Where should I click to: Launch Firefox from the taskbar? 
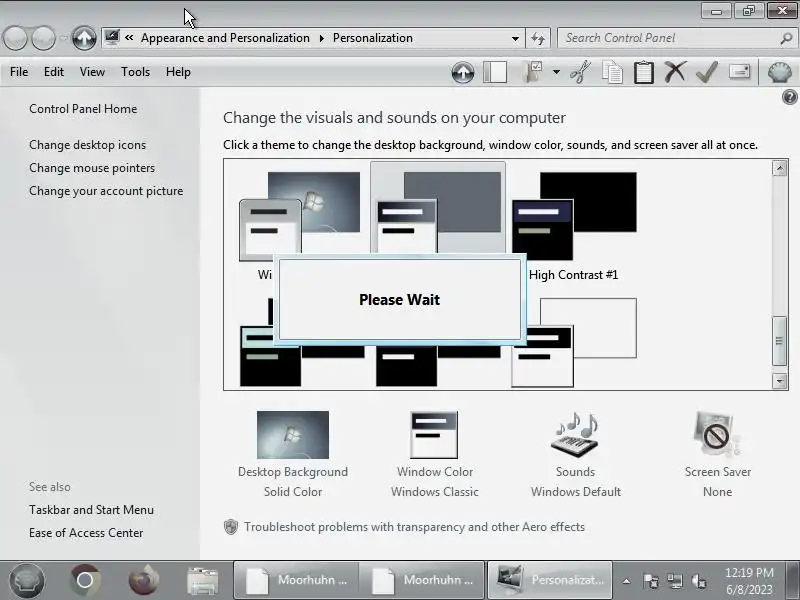(143, 580)
